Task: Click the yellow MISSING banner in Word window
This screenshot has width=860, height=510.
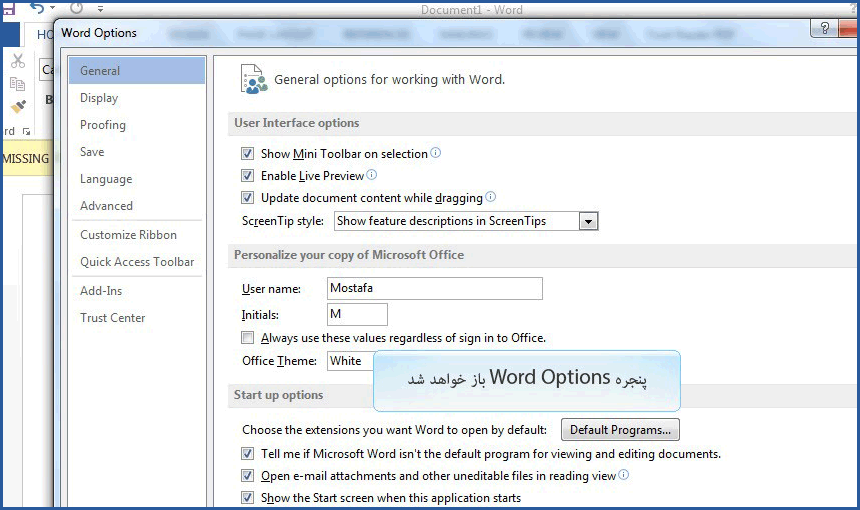Action: pos(27,158)
